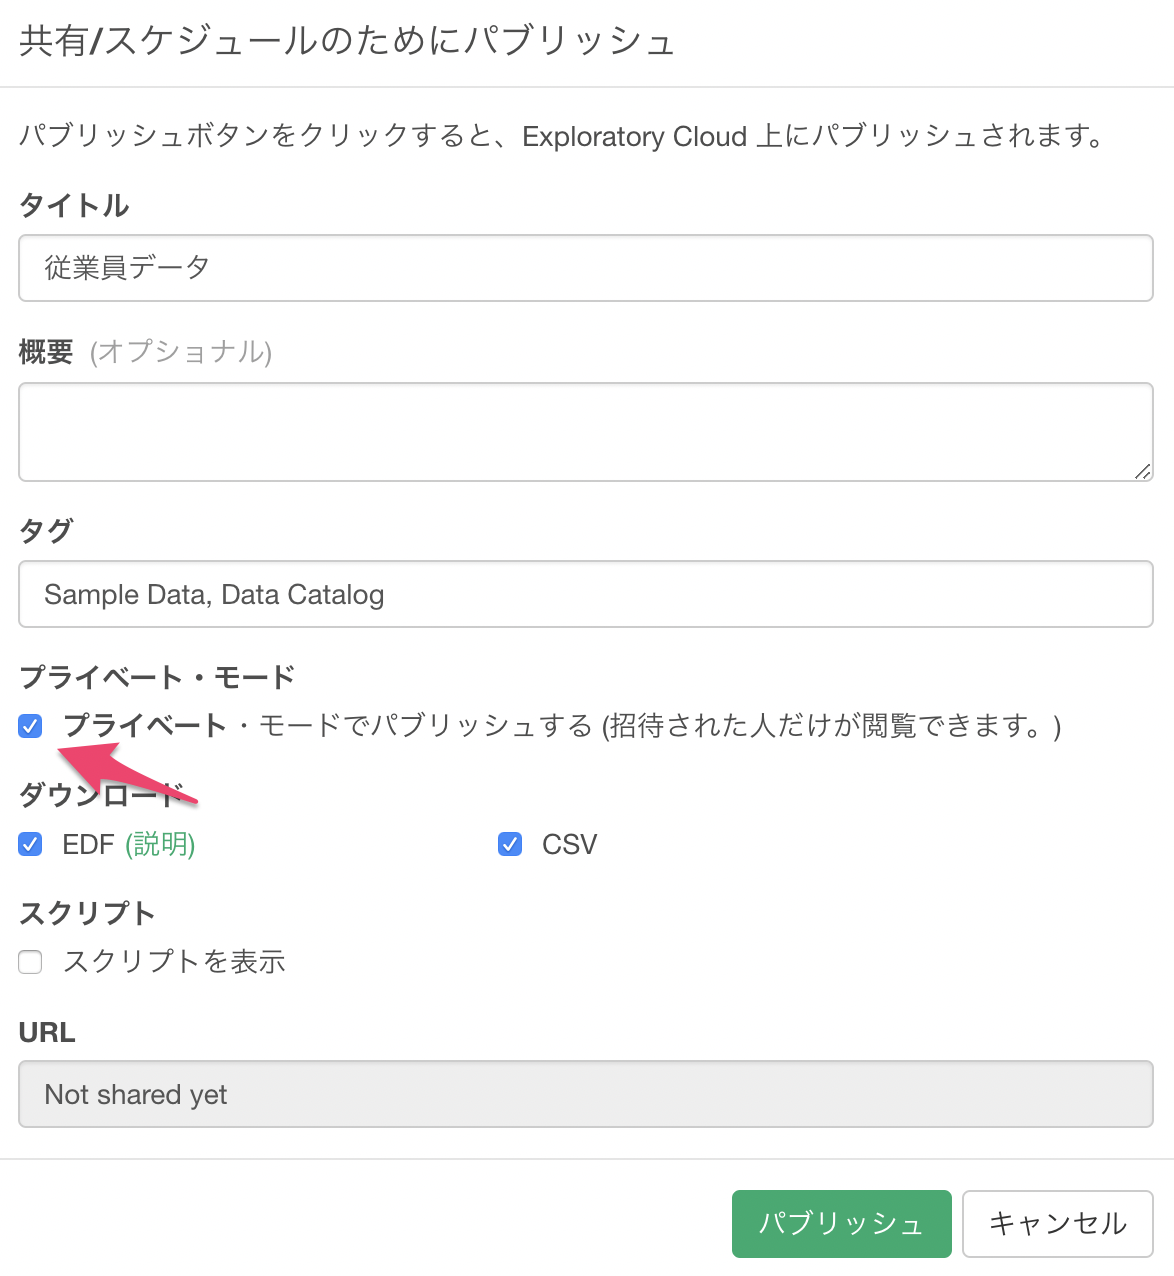Click the キャンセル button
The width and height of the screenshot is (1174, 1276).
click(1058, 1223)
